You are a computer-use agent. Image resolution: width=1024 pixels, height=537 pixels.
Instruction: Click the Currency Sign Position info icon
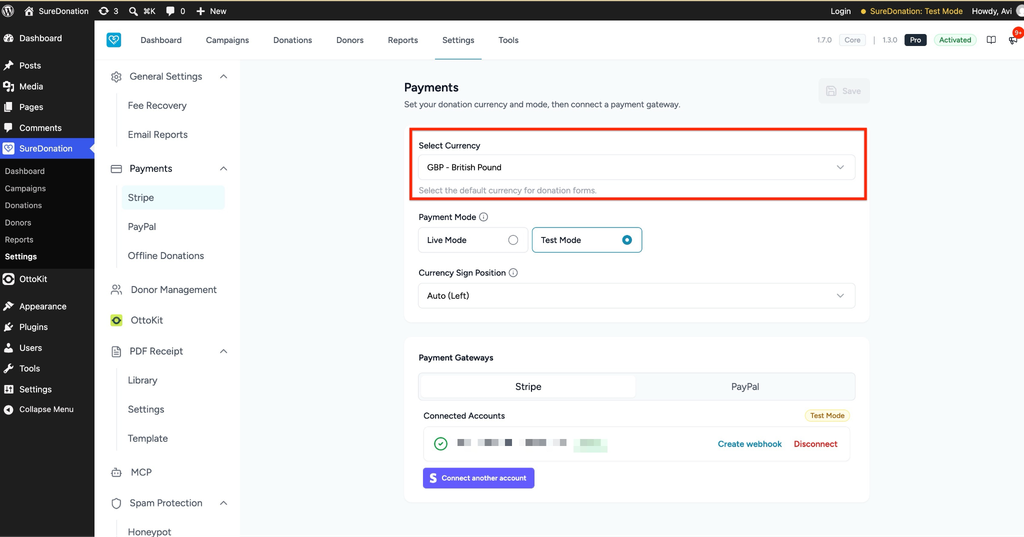513,273
